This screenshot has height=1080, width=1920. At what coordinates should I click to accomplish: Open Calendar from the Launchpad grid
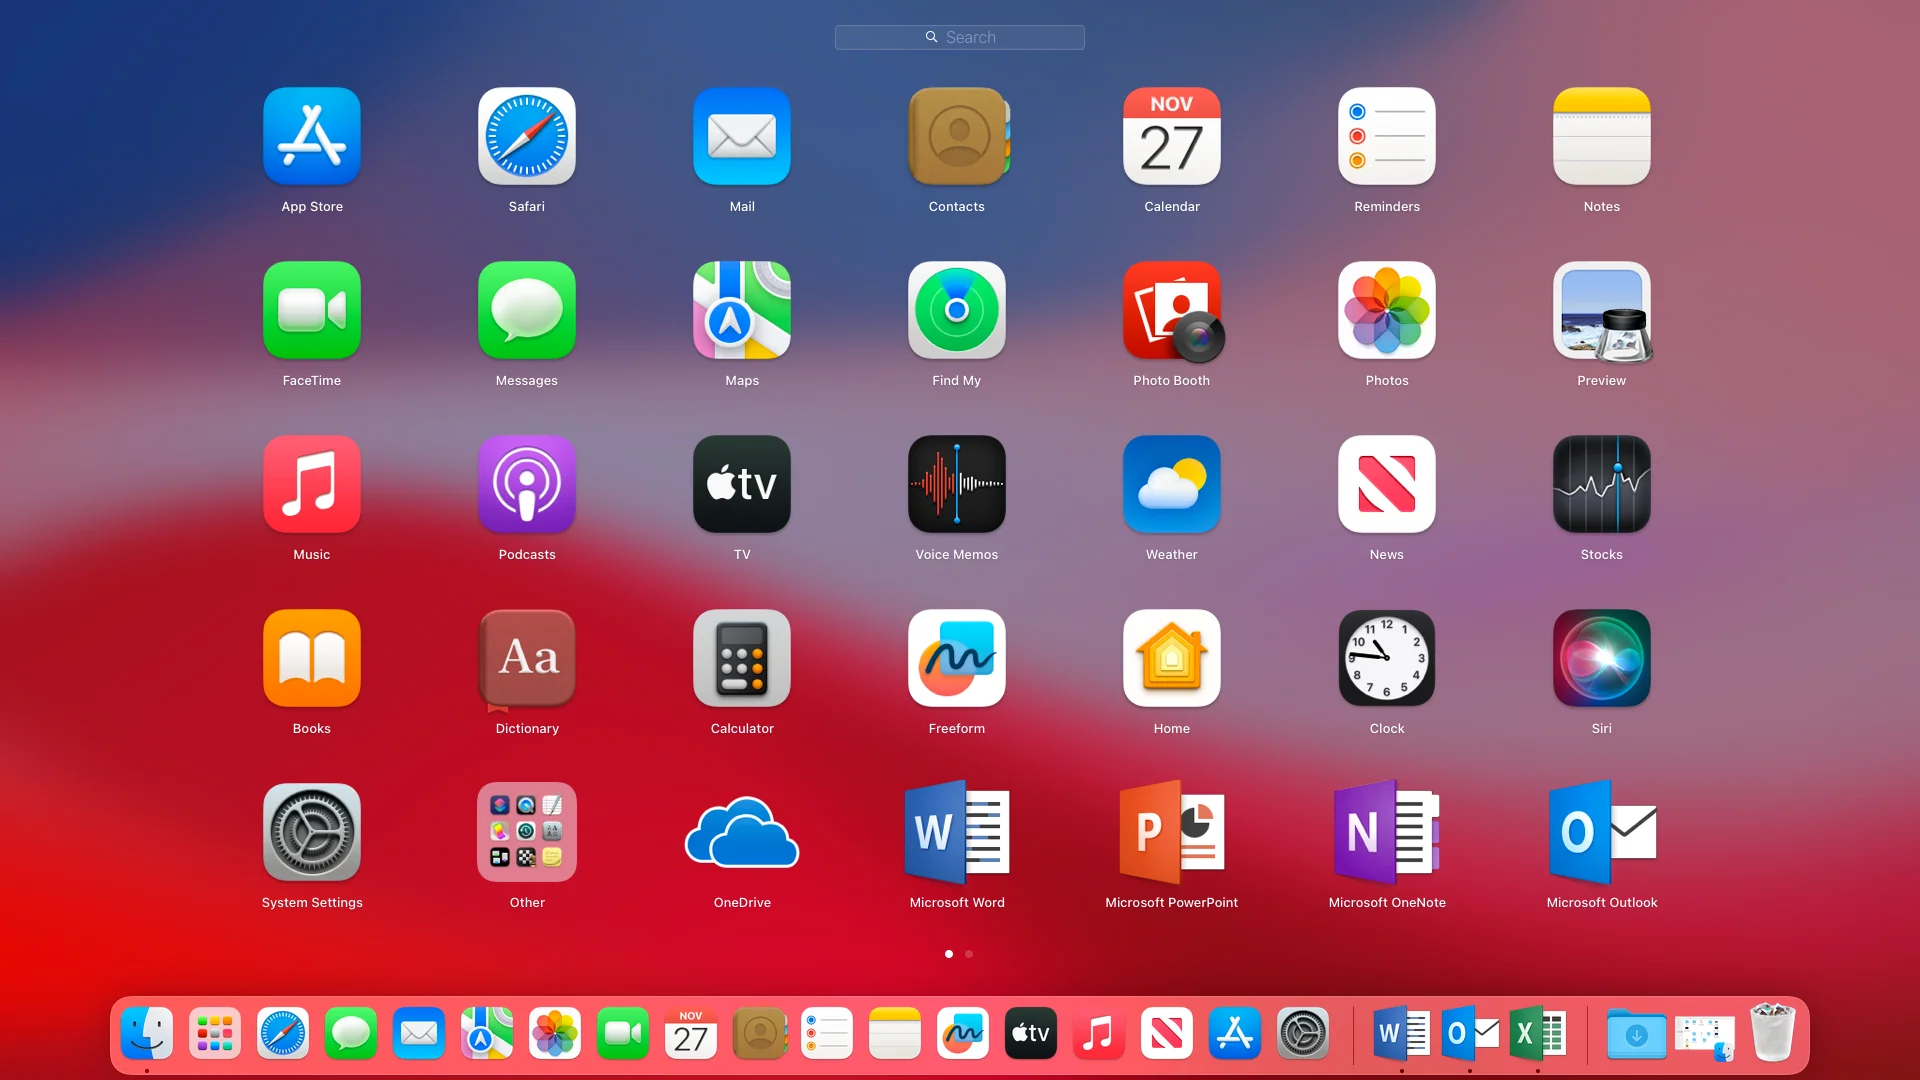1172,136
